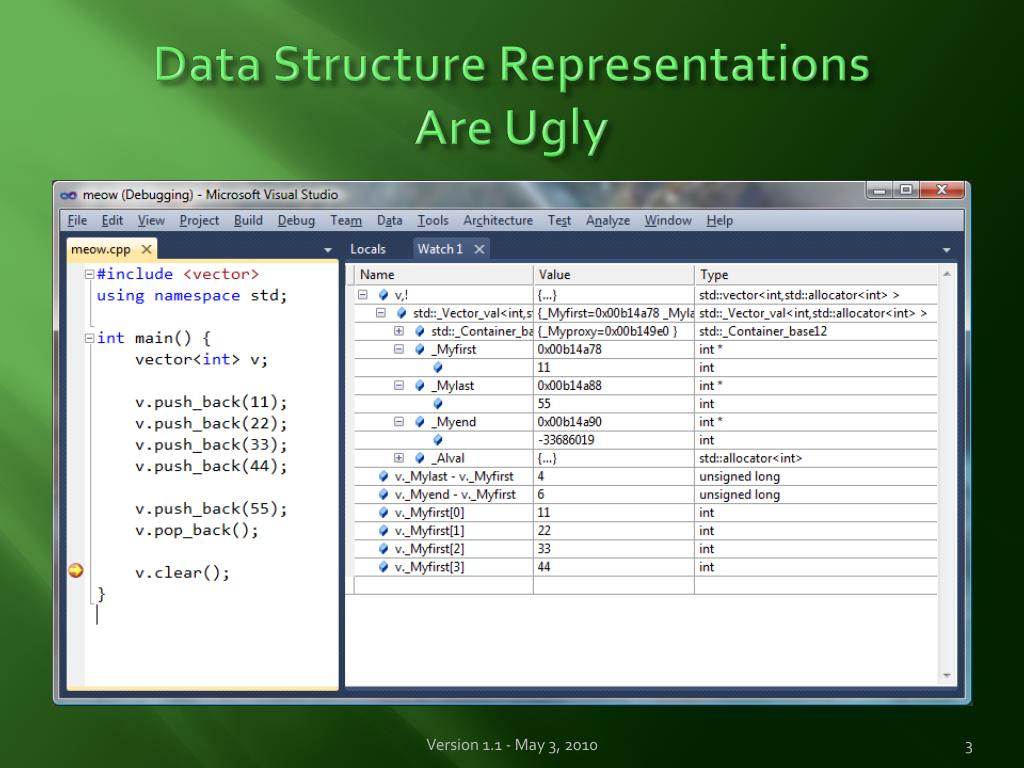Click the icon beside std::_Vector_val
Image resolution: width=1024 pixels, height=768 pixels.
tap(402, 313)
